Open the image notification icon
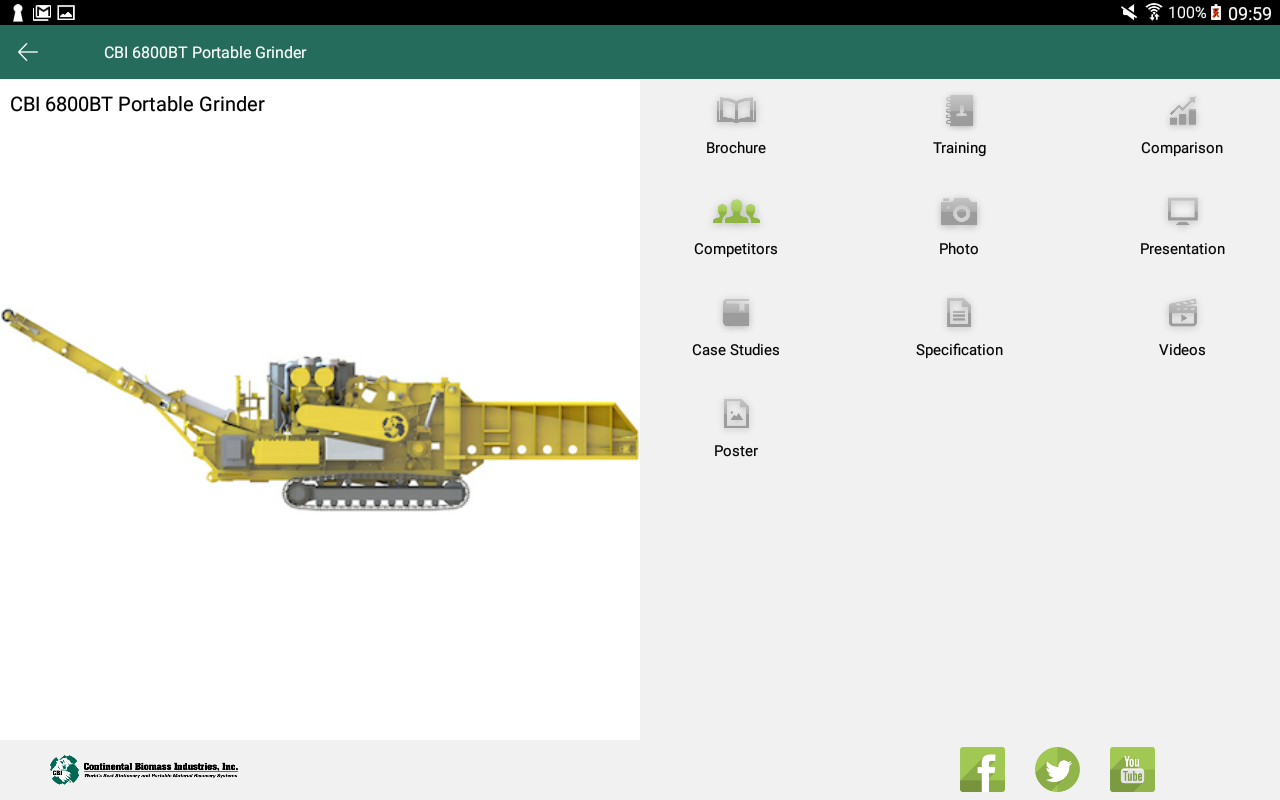Image resolution: width=1280 pixels, height=800 pixels. 66,12
